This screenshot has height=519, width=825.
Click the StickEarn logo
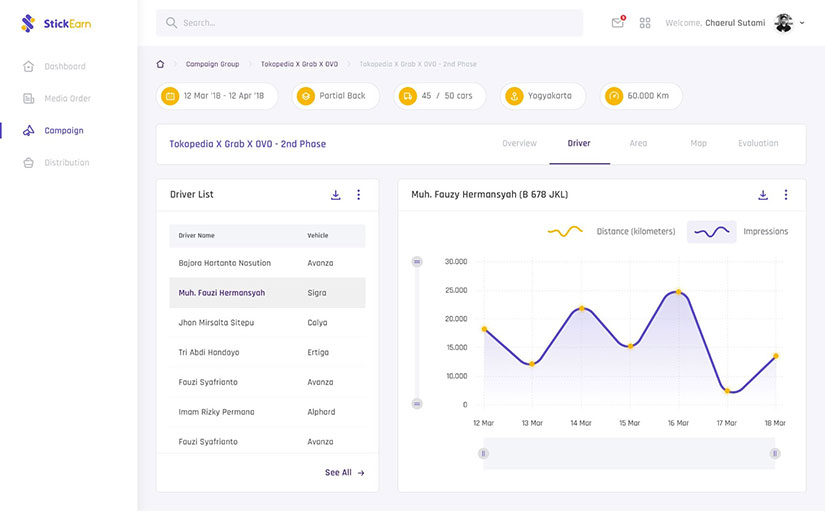(56, 23)
